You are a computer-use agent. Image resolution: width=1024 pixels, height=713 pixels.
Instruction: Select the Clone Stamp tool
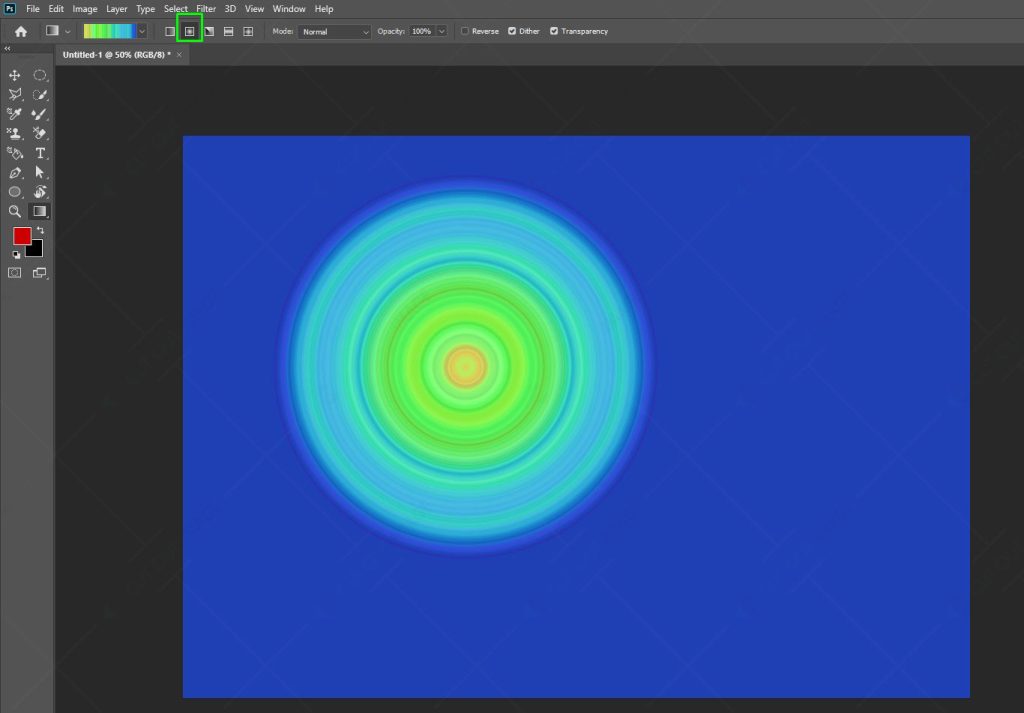(14, 133)
